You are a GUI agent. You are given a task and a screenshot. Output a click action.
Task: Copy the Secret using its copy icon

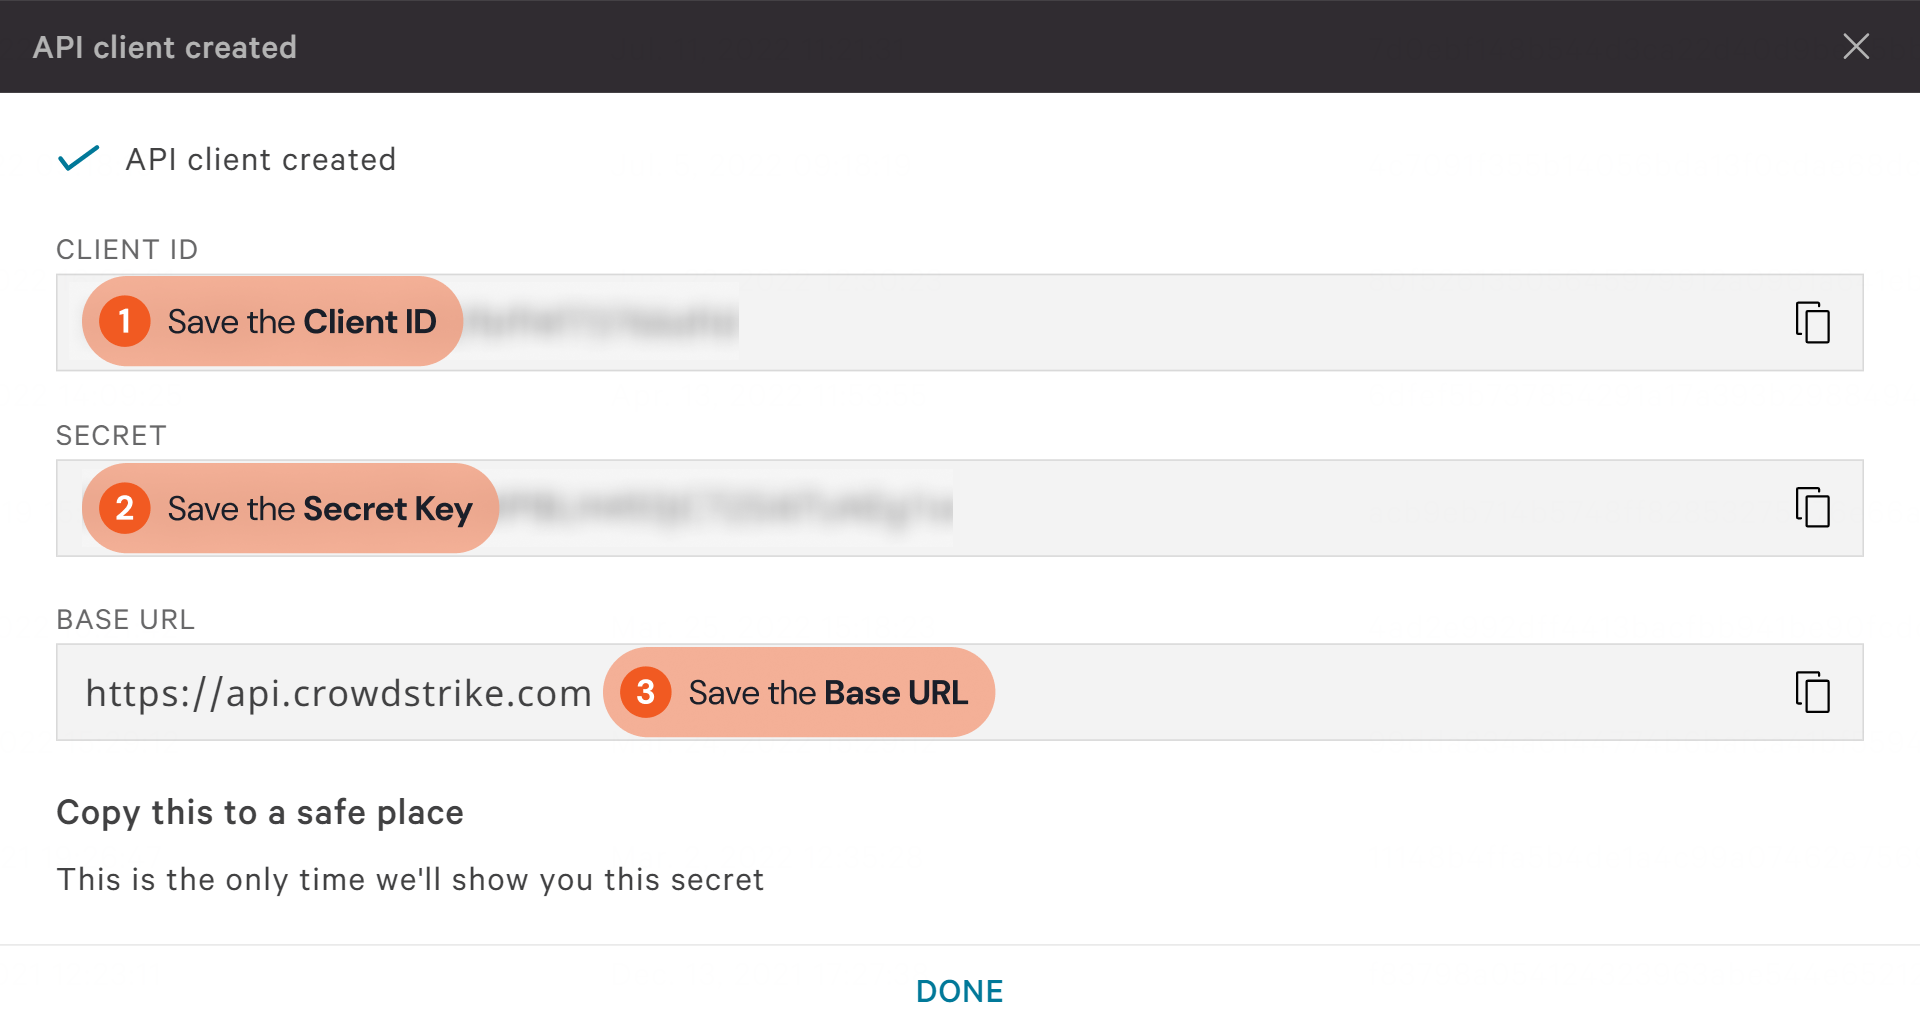(1812, 507)
